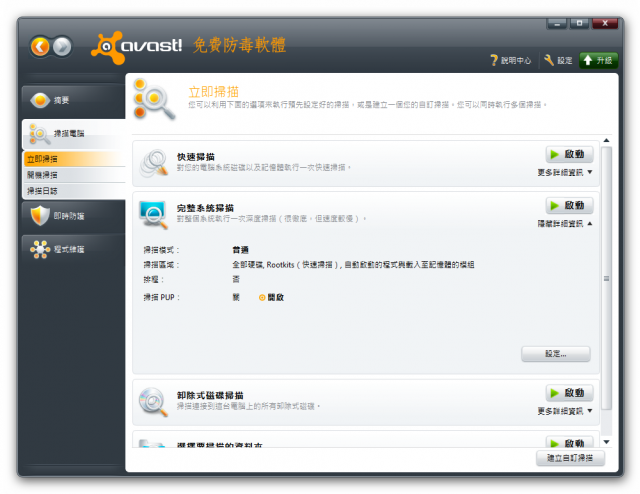This screenshot has height=494, width=640.
Task: Click the 掃描電腦 magnifier sidebar icon
Action: point(40,134)
